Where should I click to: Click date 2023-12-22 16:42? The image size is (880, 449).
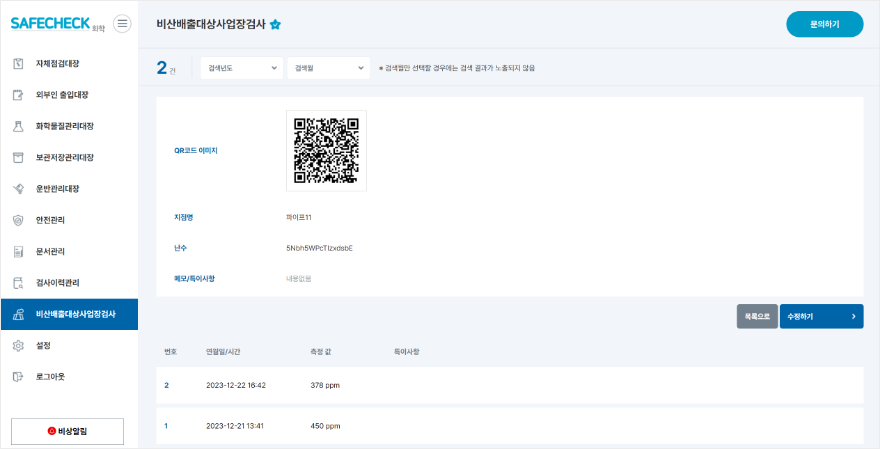(236, 386)
